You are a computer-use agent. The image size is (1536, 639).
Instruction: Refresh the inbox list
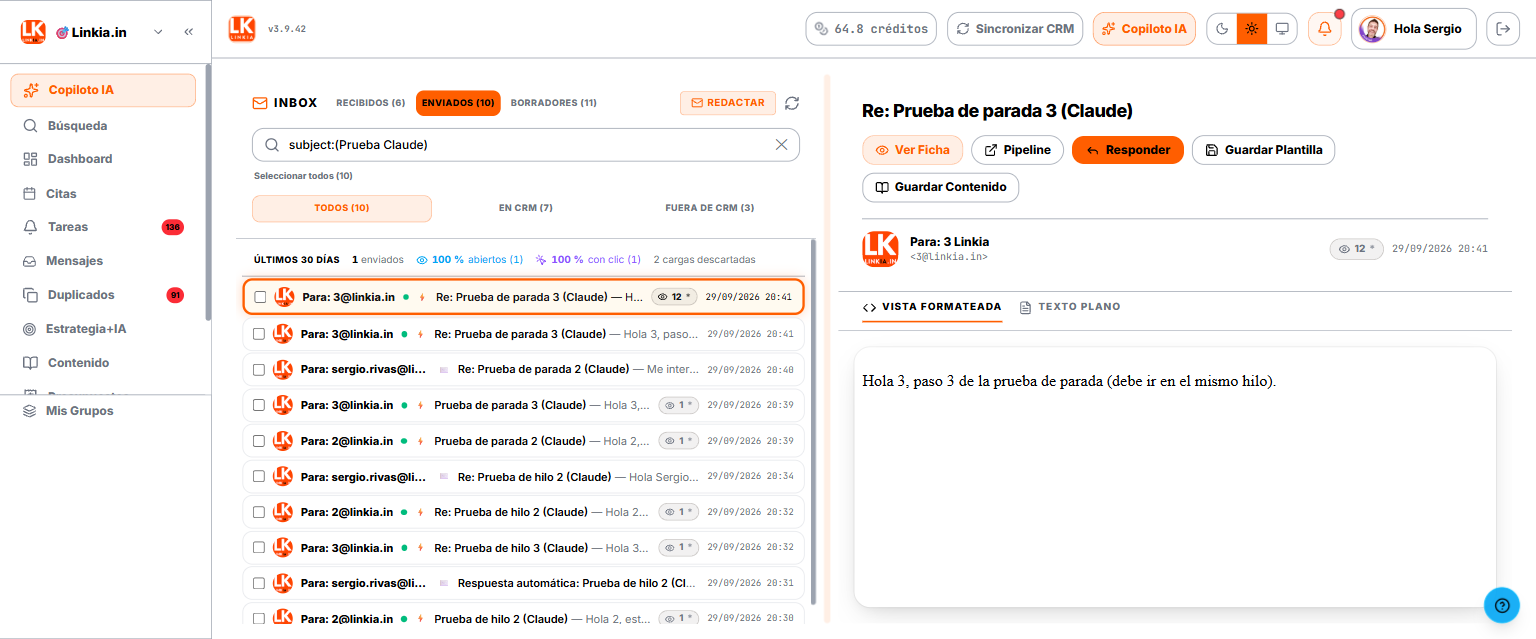792,103
